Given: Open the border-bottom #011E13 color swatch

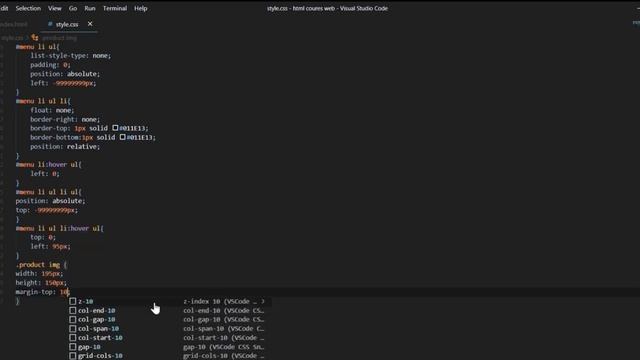Looking at the screenshot, I should click(122, 137).
